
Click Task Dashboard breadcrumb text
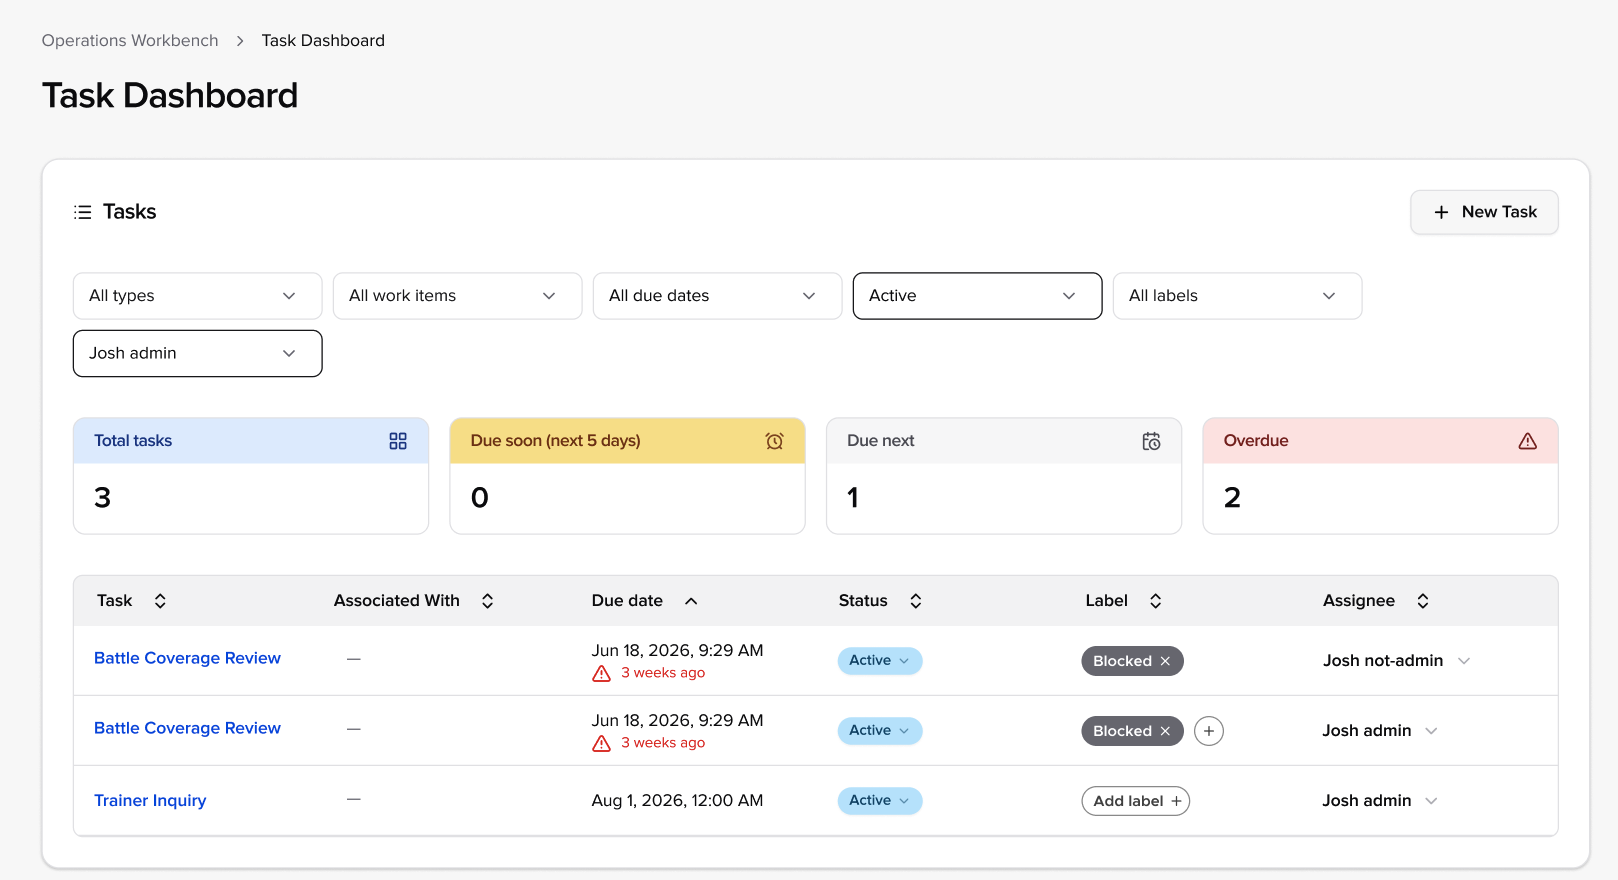323,41
